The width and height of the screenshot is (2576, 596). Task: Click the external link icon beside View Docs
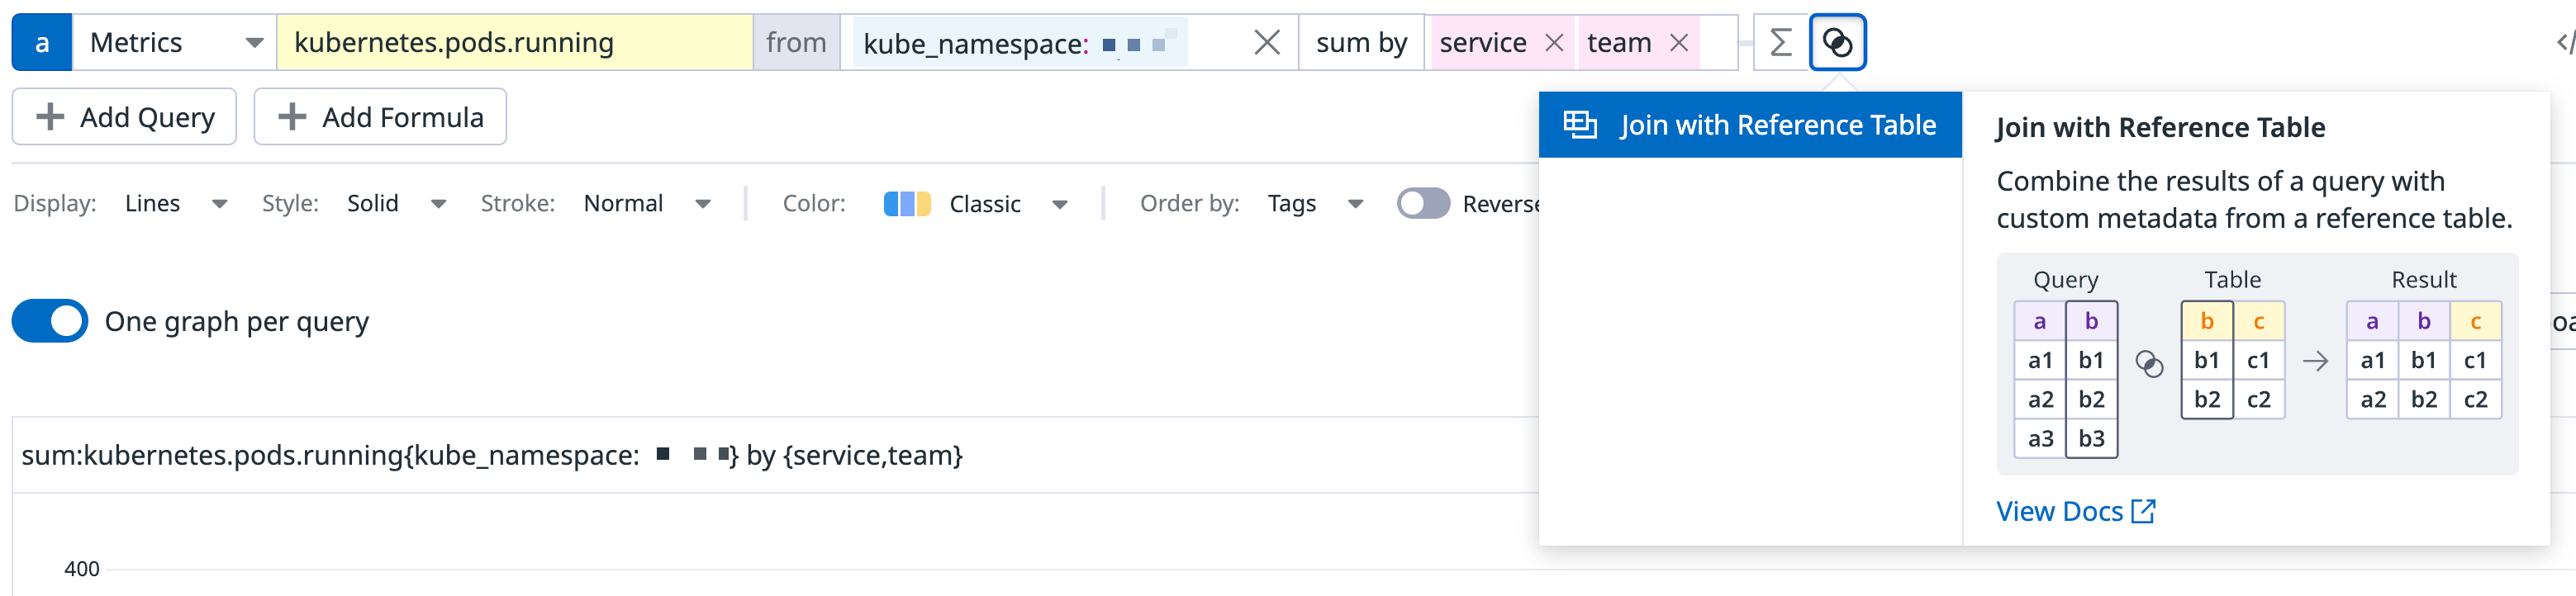(x=2143, y=511)
